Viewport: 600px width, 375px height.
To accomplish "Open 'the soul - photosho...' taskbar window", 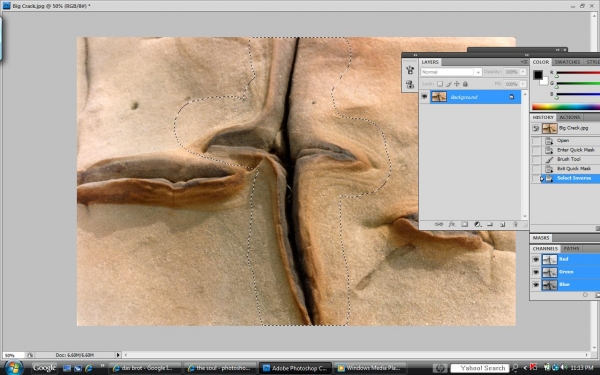I will coord(220,368).
